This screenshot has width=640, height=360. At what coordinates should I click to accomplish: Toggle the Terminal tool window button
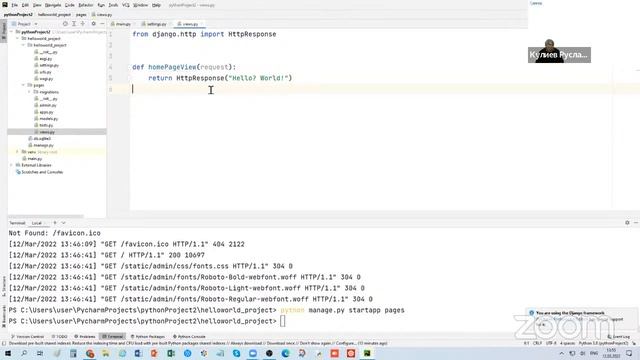[x=113, y=336]
